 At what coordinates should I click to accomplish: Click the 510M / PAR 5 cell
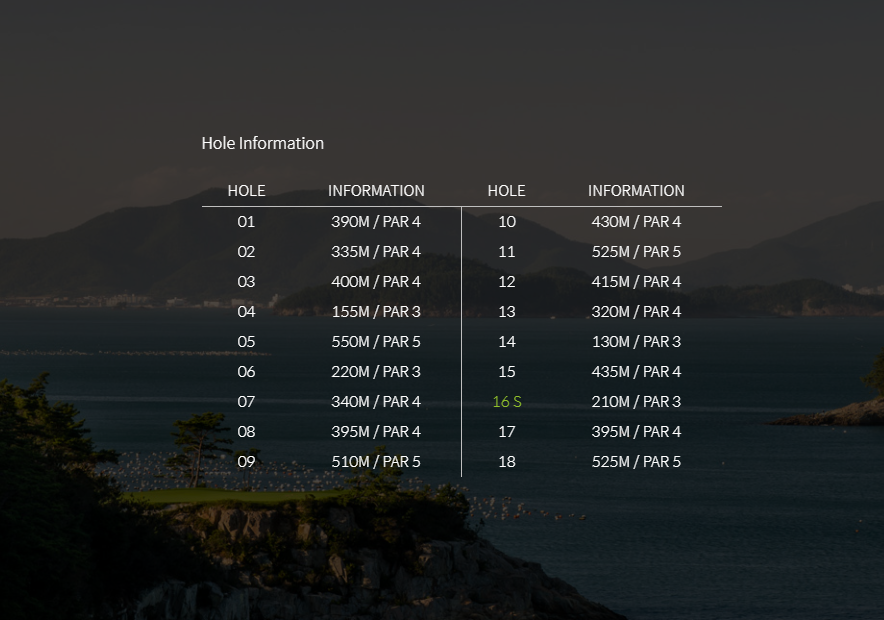click(376, 462)
